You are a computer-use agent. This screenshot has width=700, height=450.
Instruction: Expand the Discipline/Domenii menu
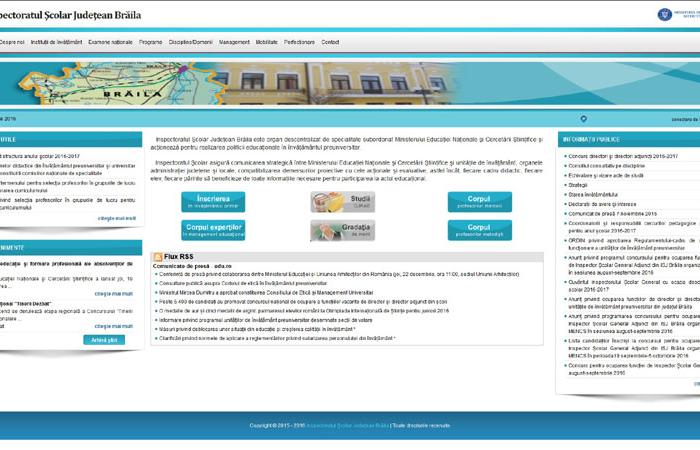[191, 42]
